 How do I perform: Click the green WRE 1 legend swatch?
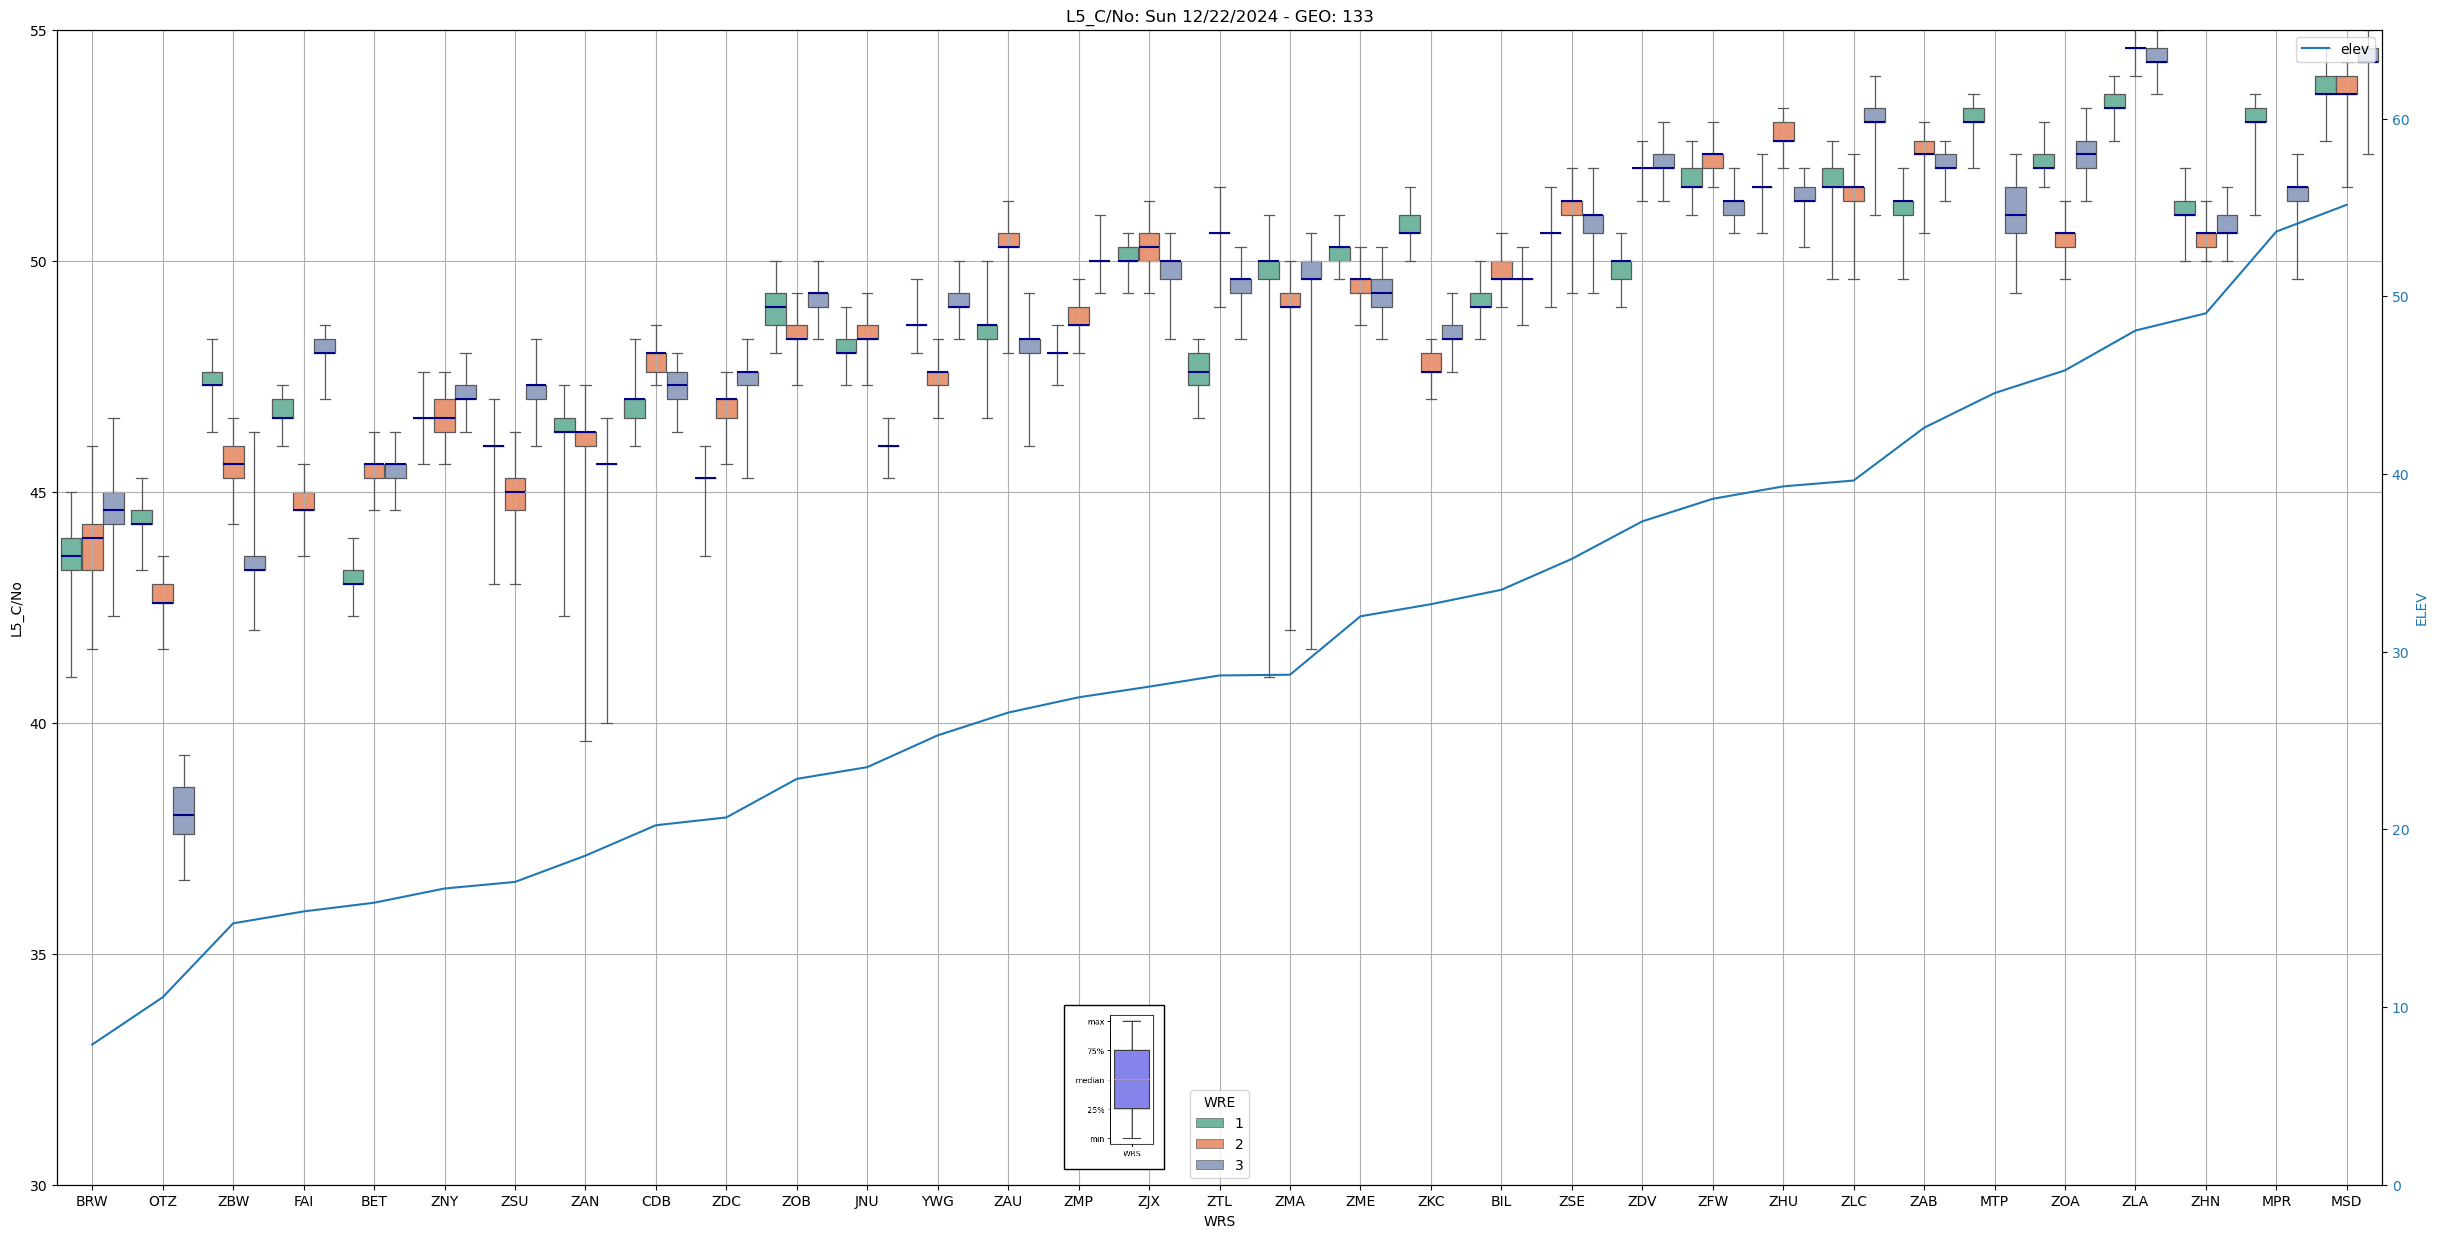[1209, 1123]
